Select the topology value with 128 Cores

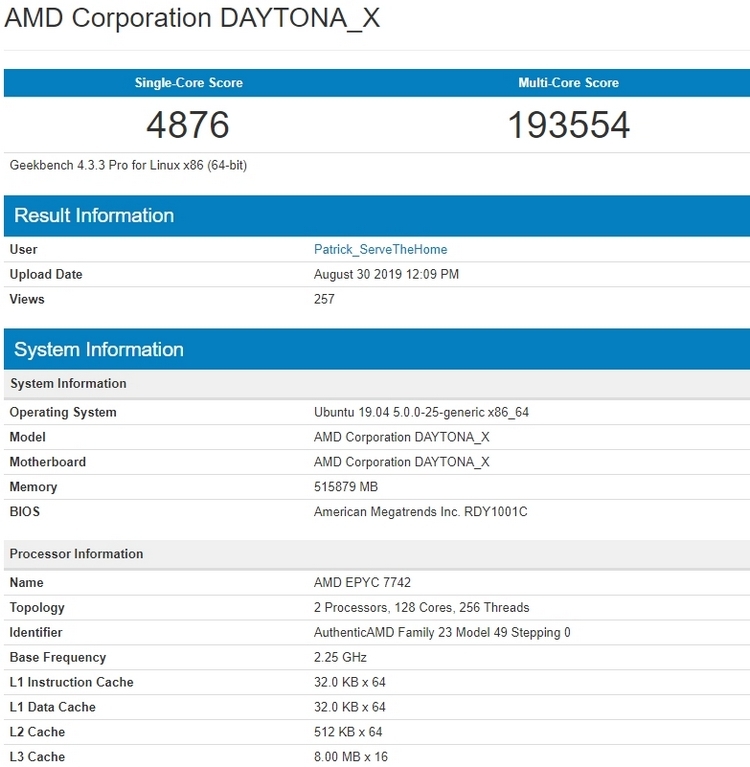click(x=421, y=607)
